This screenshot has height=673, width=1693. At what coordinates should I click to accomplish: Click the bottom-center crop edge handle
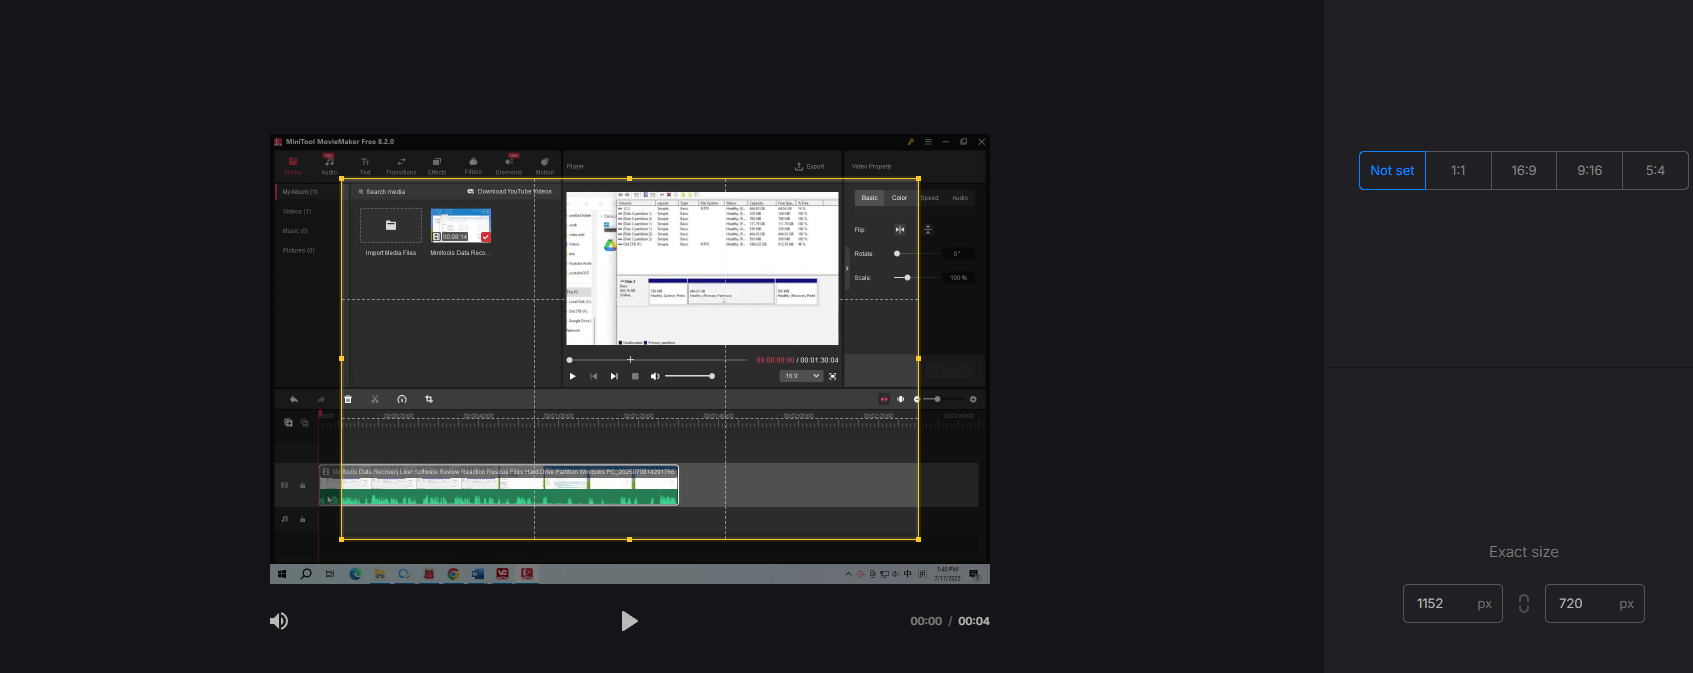pyautogui.click(x=629, y=539)
